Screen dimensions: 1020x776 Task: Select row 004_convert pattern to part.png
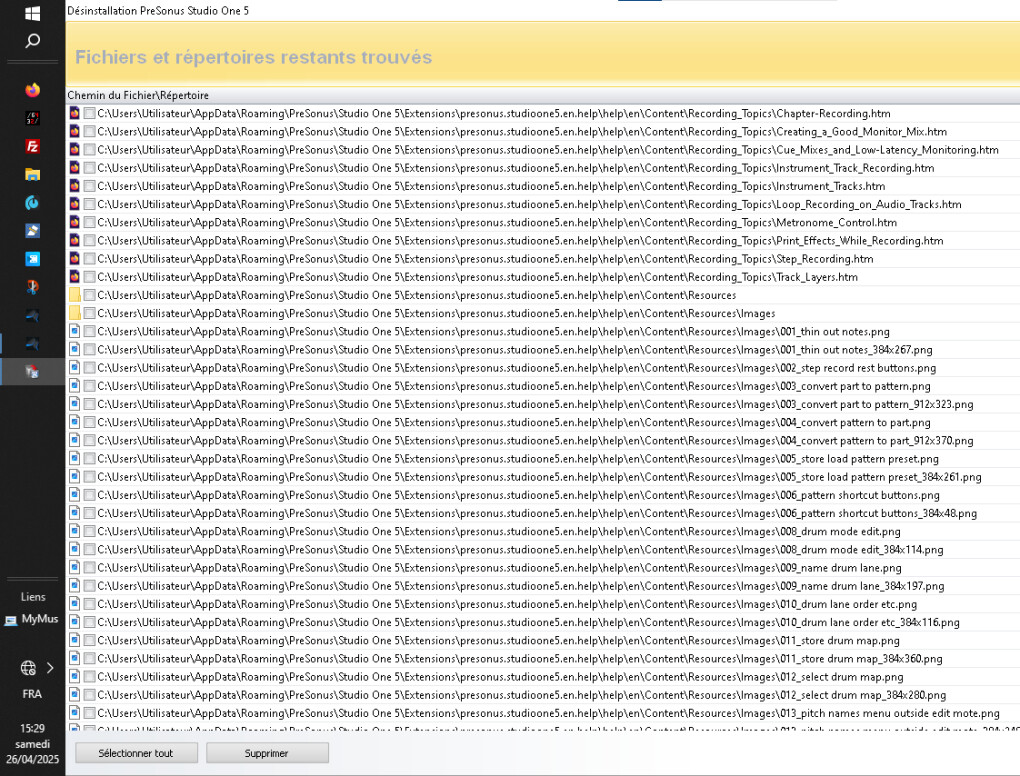pyautogui.click(x=543, y=422)
